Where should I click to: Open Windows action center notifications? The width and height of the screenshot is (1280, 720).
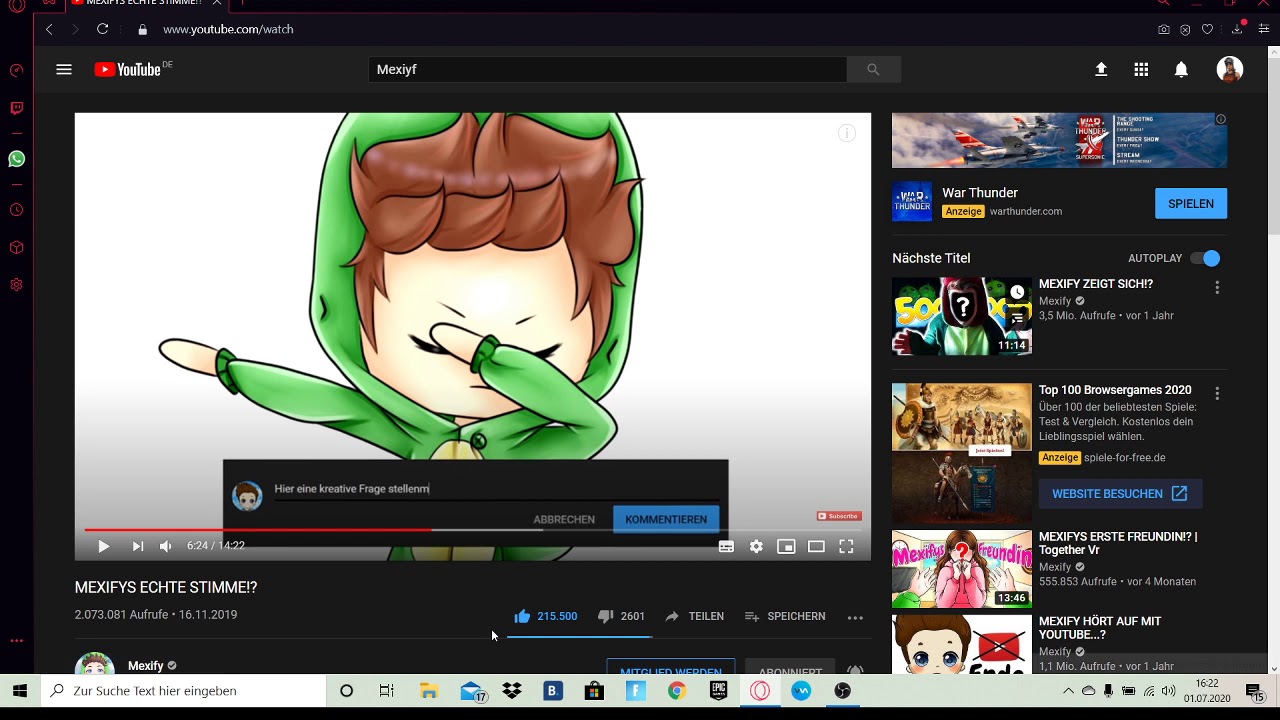tap(1254, 691)
